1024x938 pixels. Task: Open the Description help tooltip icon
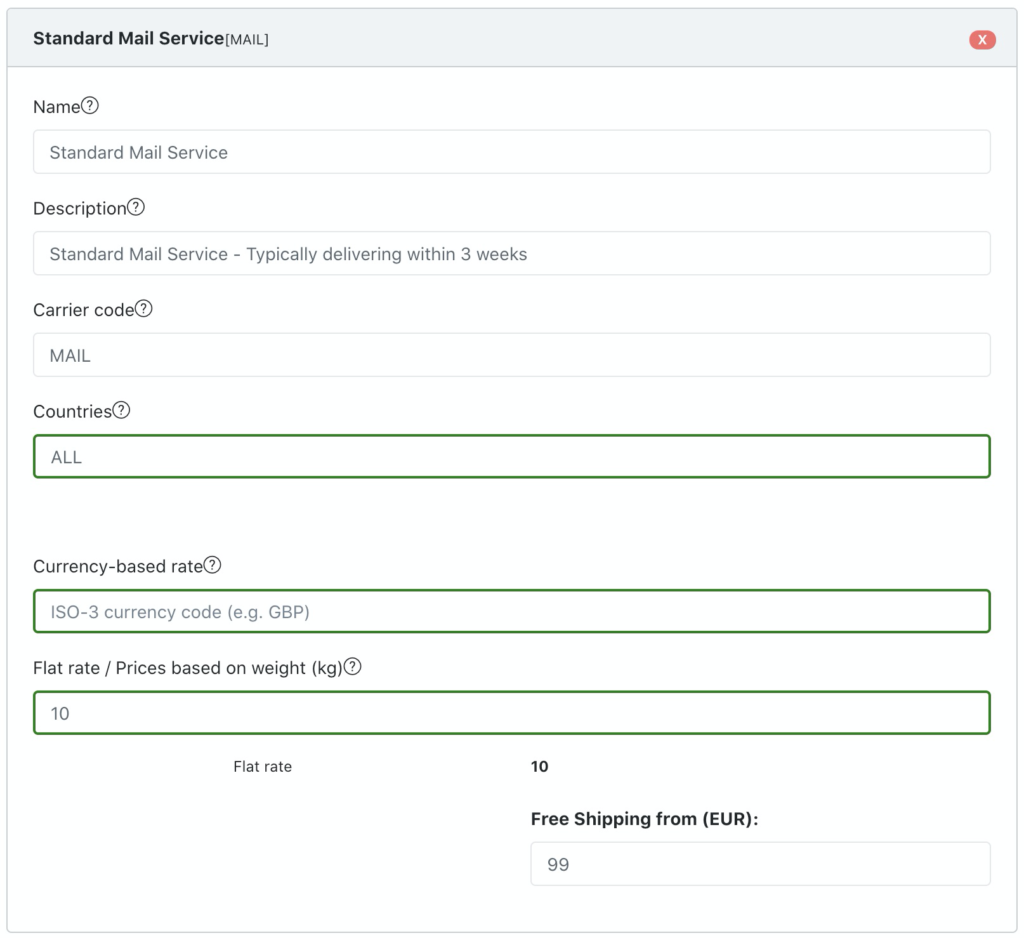pyautogui.click(x=136, y=208)
